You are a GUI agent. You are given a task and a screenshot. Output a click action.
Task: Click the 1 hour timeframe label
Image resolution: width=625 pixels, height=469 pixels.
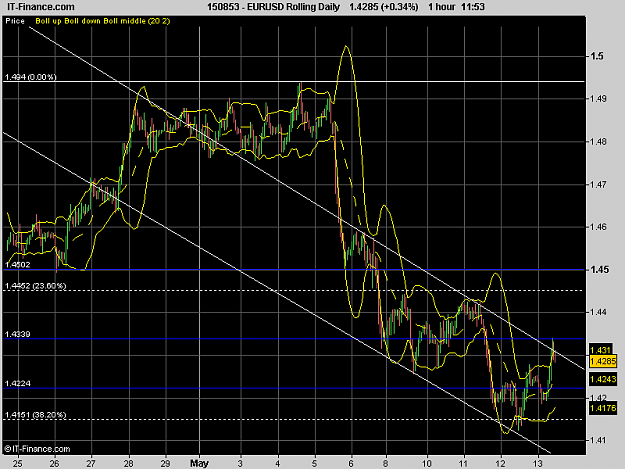coord(442,7)
